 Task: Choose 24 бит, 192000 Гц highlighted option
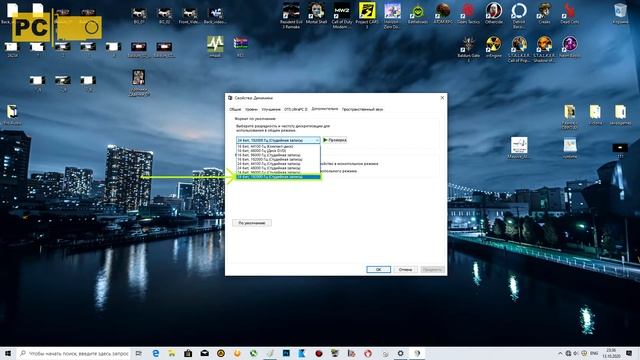tap(278, 177)
